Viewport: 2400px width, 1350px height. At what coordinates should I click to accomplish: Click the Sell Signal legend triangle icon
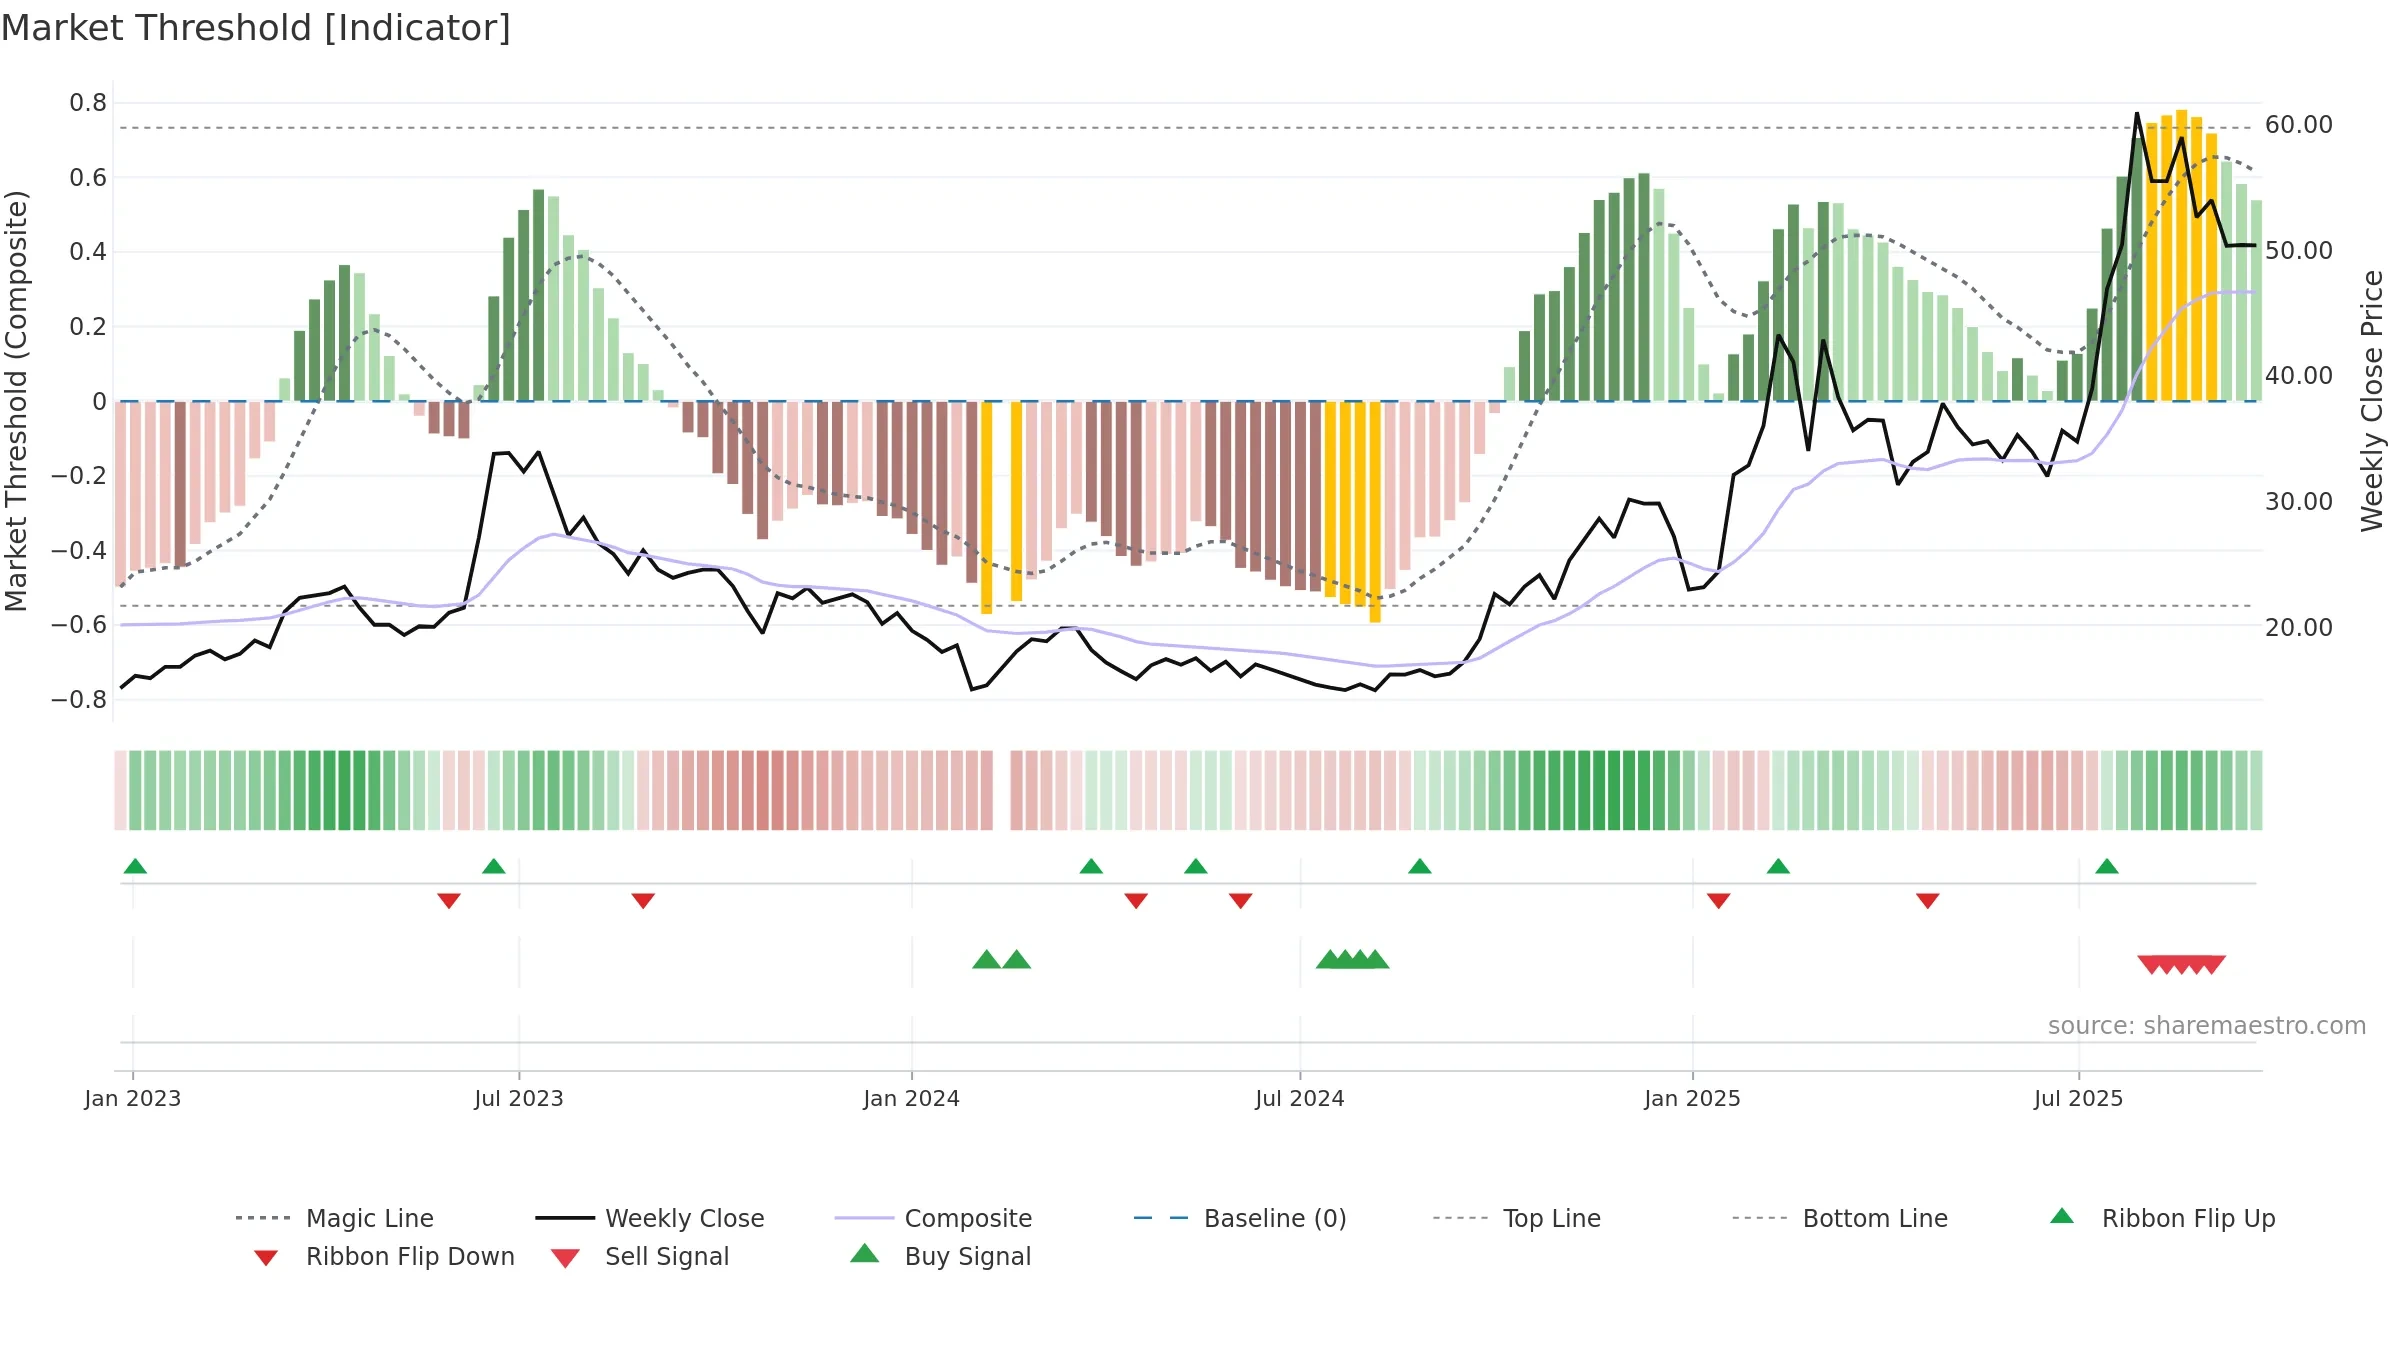(565, 1258)
